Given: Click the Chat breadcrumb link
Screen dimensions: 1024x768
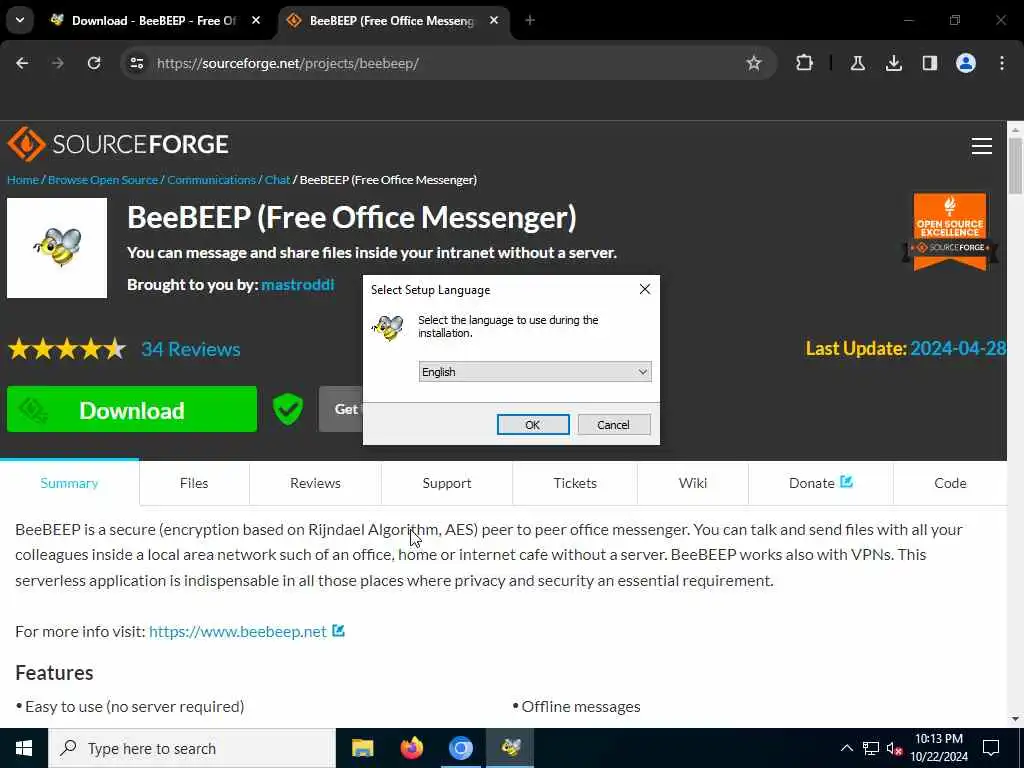Looking at the screenshot, I should click(x=278, y=180).
